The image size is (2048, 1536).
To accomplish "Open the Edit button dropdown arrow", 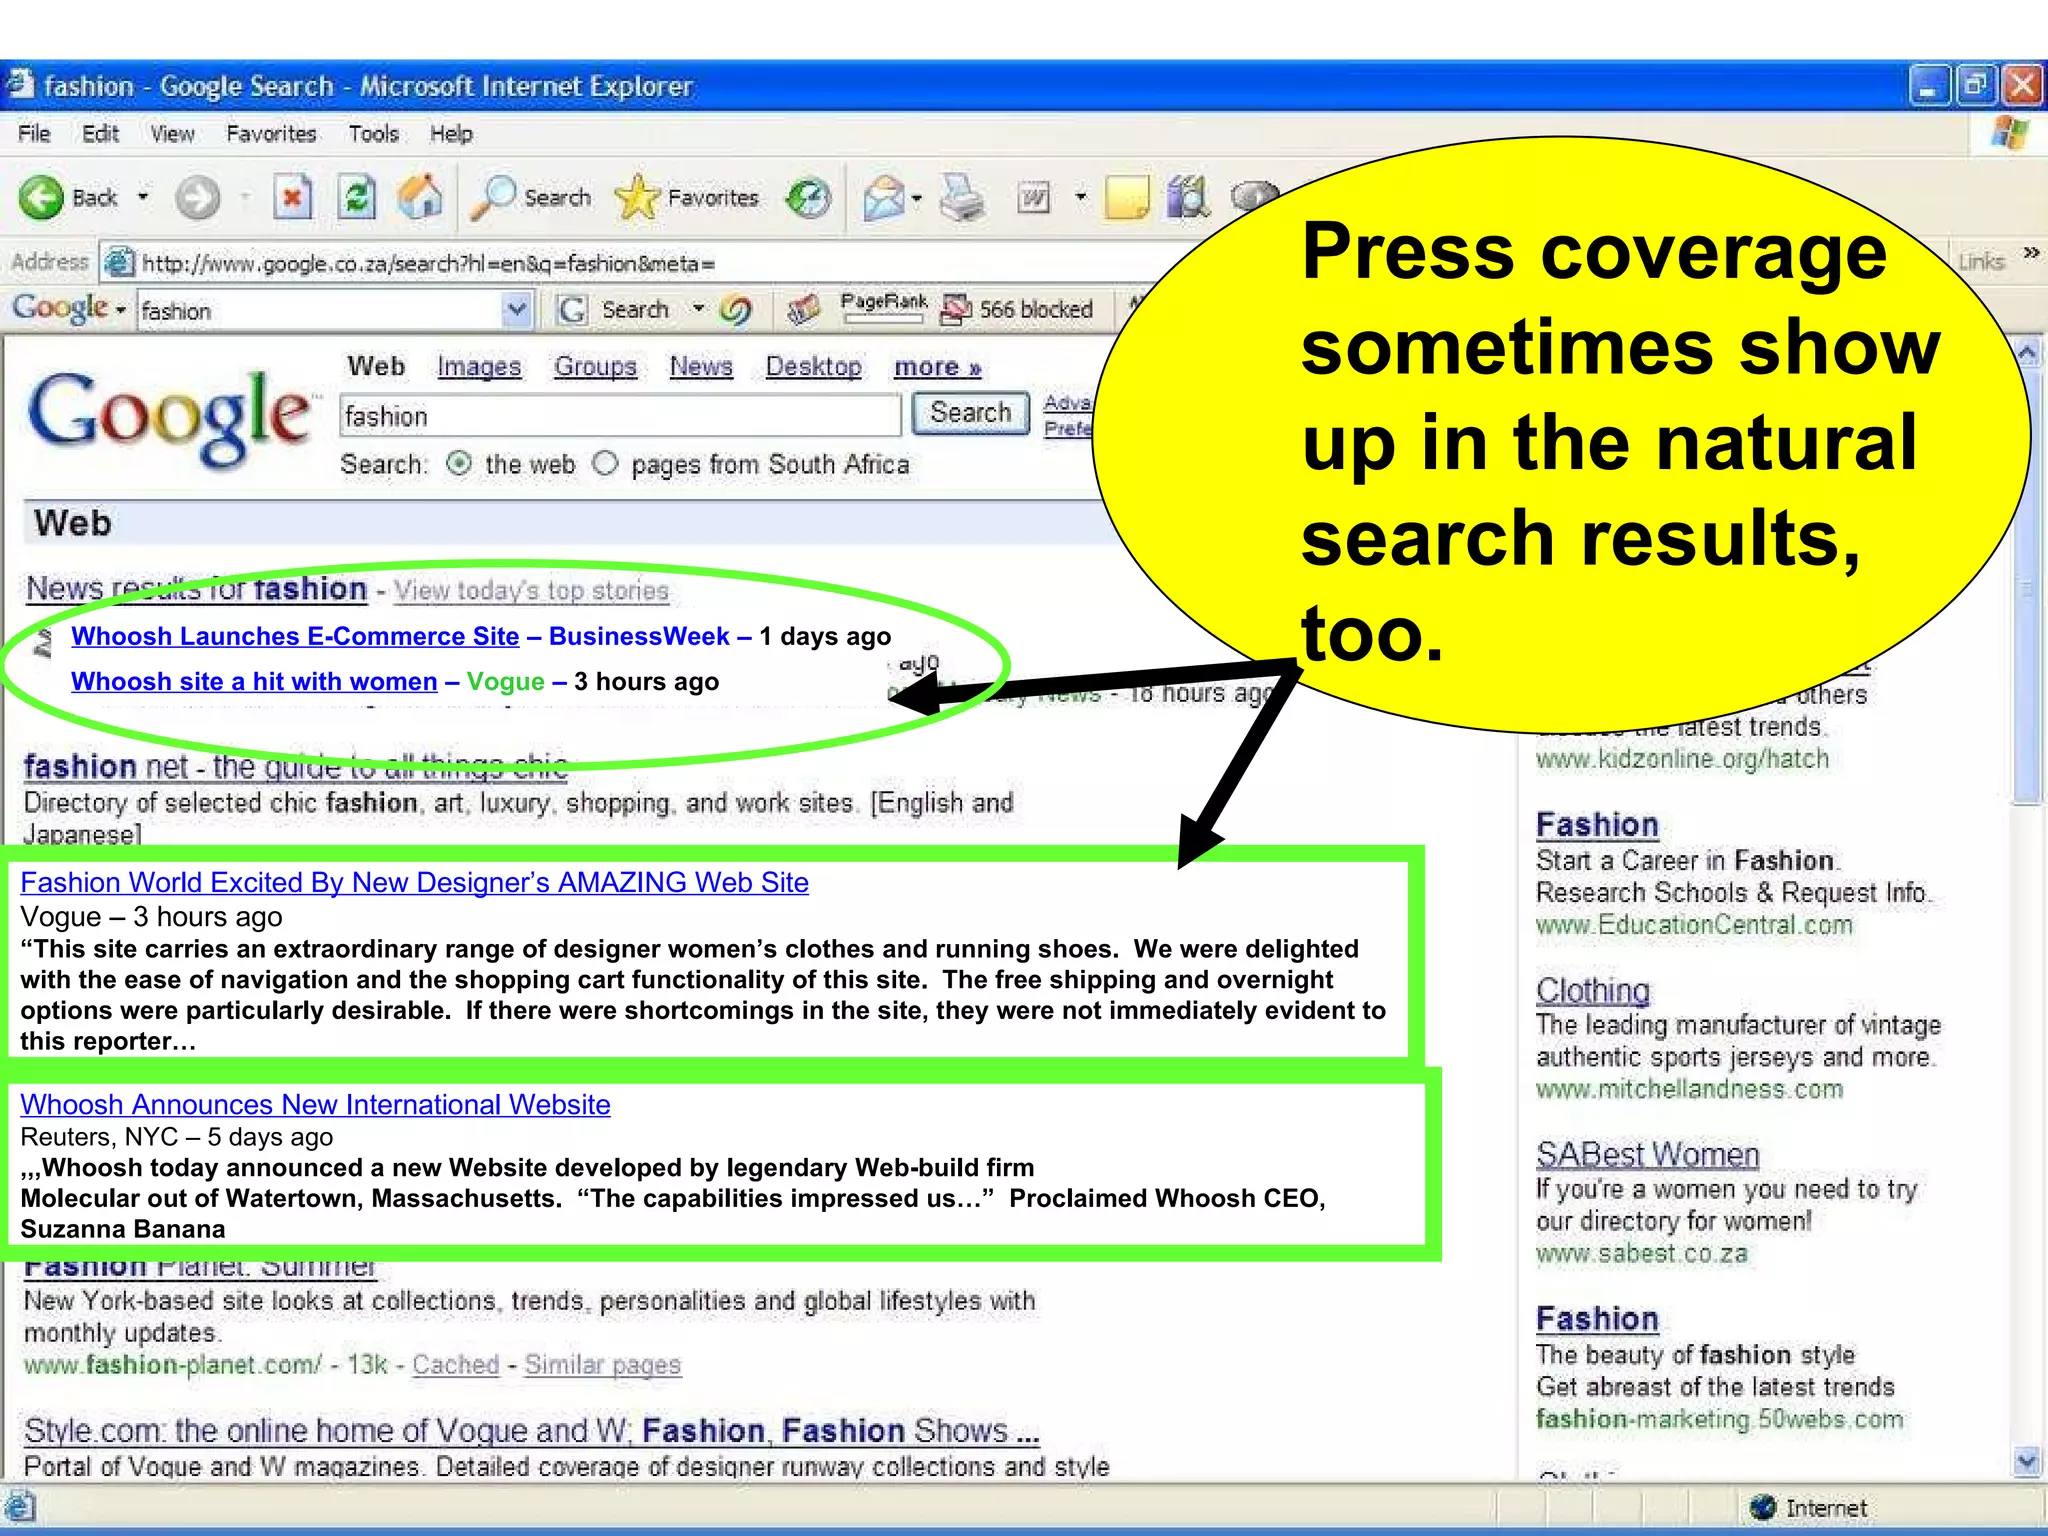I will [1080, 197].
